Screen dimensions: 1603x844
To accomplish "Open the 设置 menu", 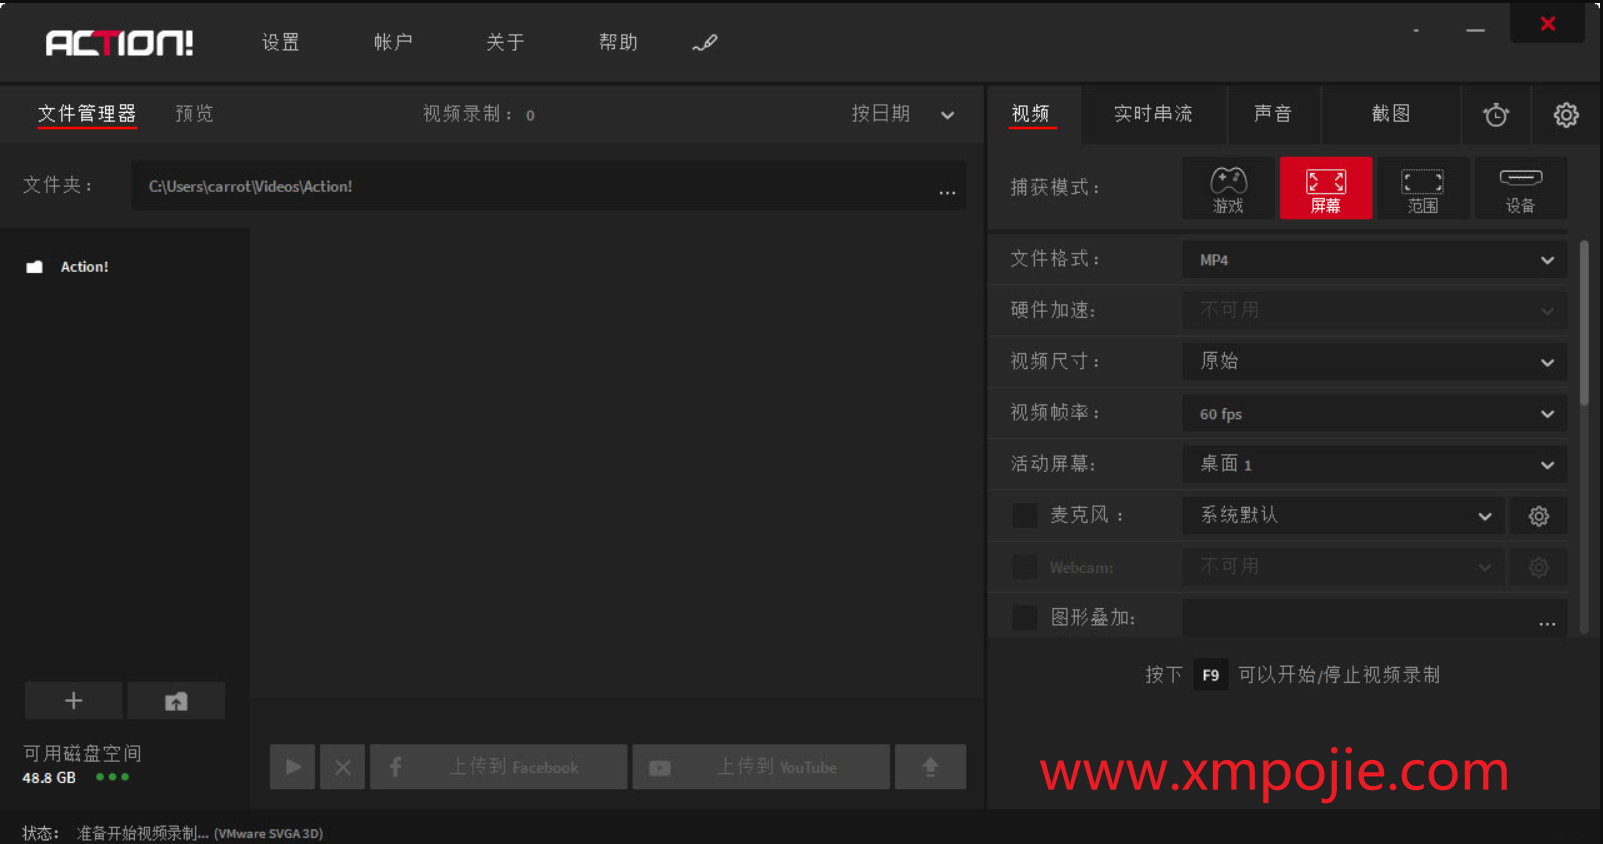I will pyautogui.click(x=281, y=42).
